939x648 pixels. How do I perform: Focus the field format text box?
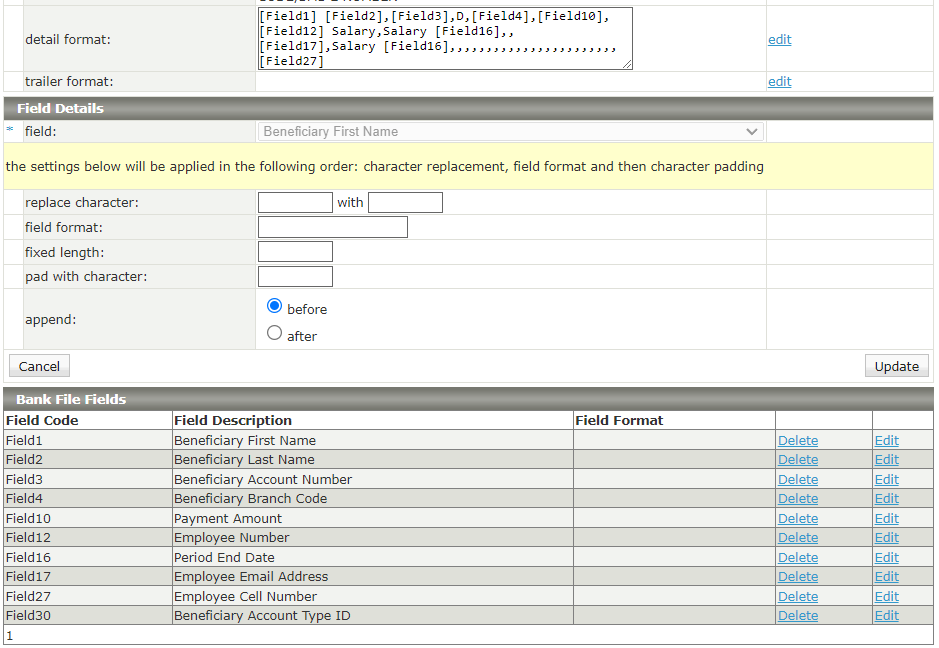pos(332,227)
